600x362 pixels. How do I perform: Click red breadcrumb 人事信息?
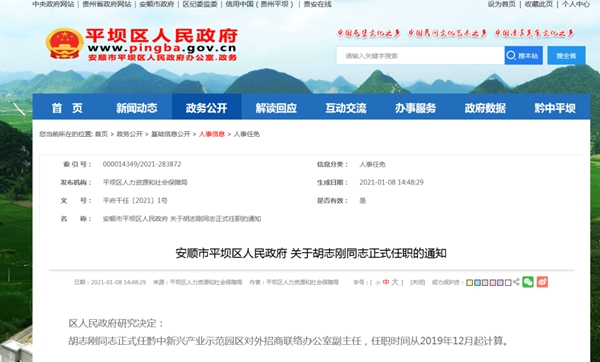(212, 134)
